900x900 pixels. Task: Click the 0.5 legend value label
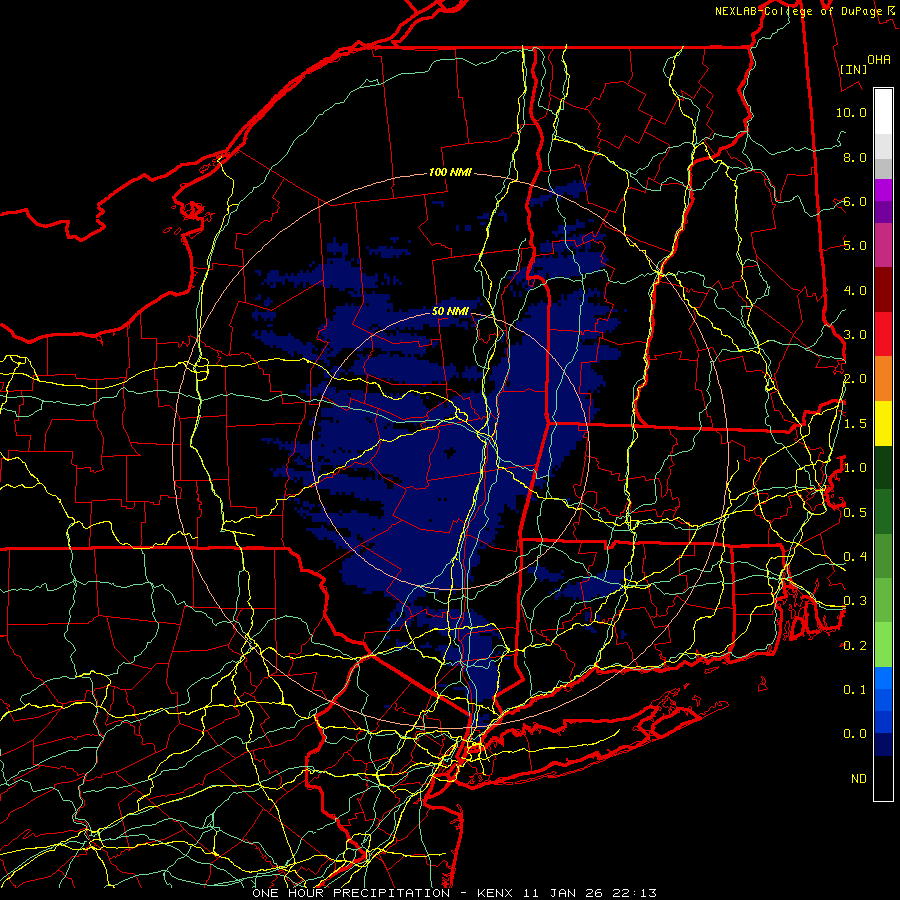pyautogui.click(x=855, y=512)
